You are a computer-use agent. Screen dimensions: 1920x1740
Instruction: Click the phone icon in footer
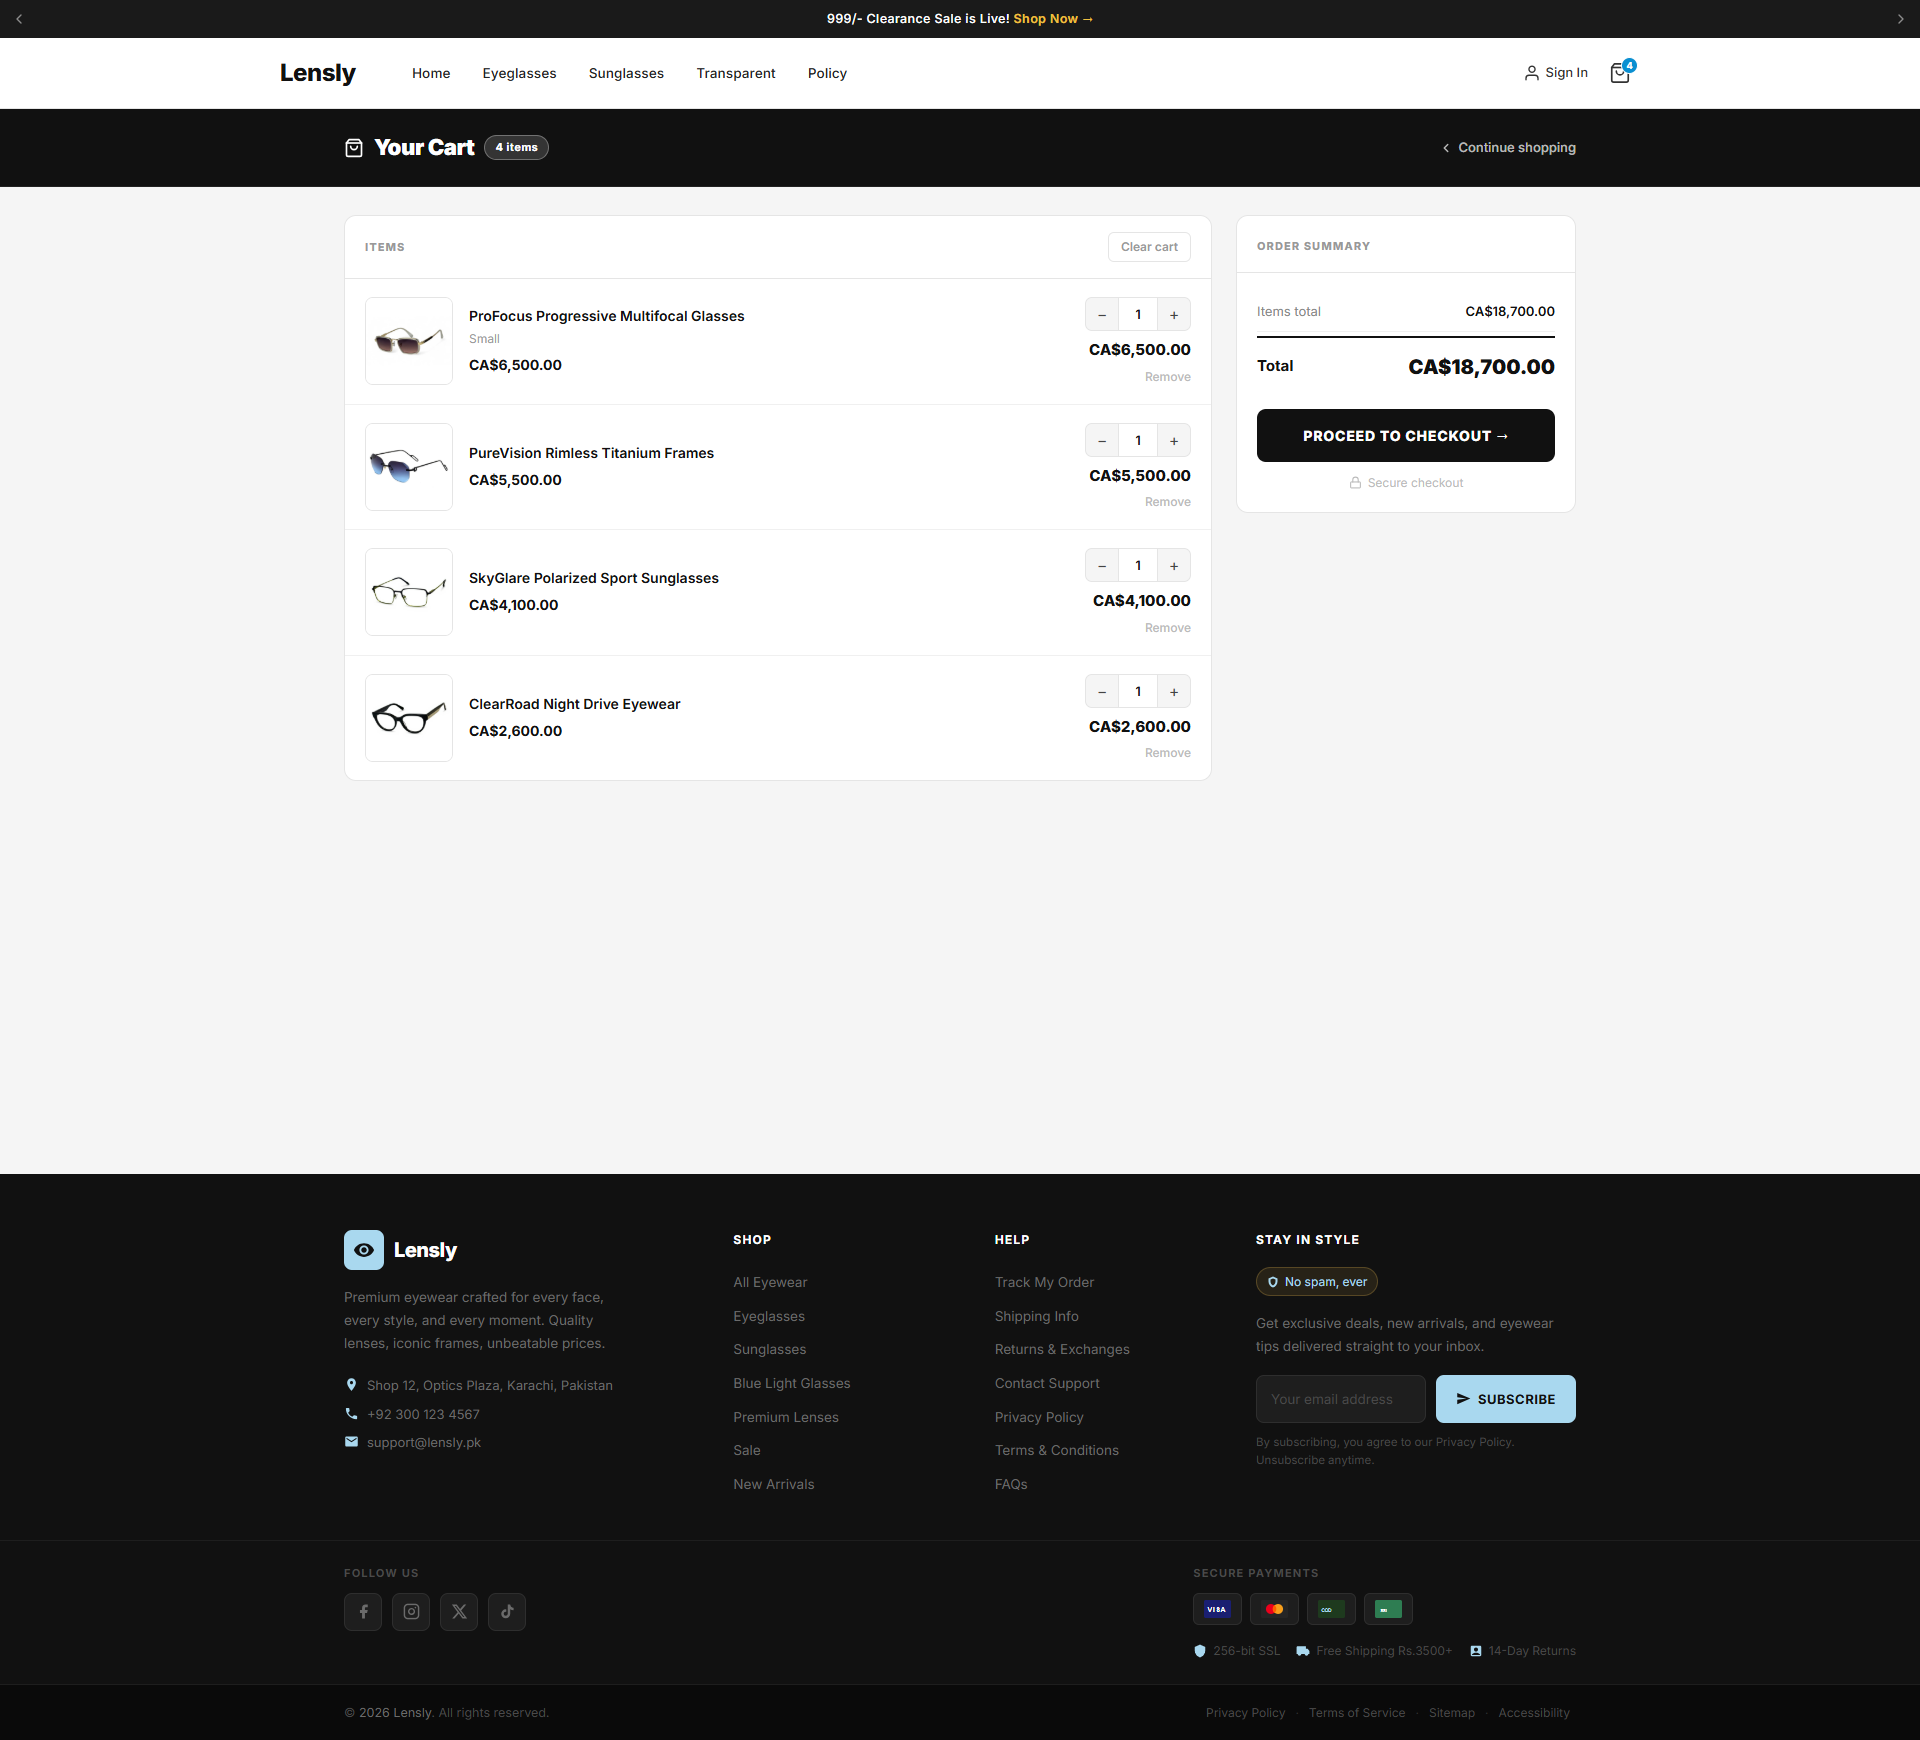pos(351,1413)
